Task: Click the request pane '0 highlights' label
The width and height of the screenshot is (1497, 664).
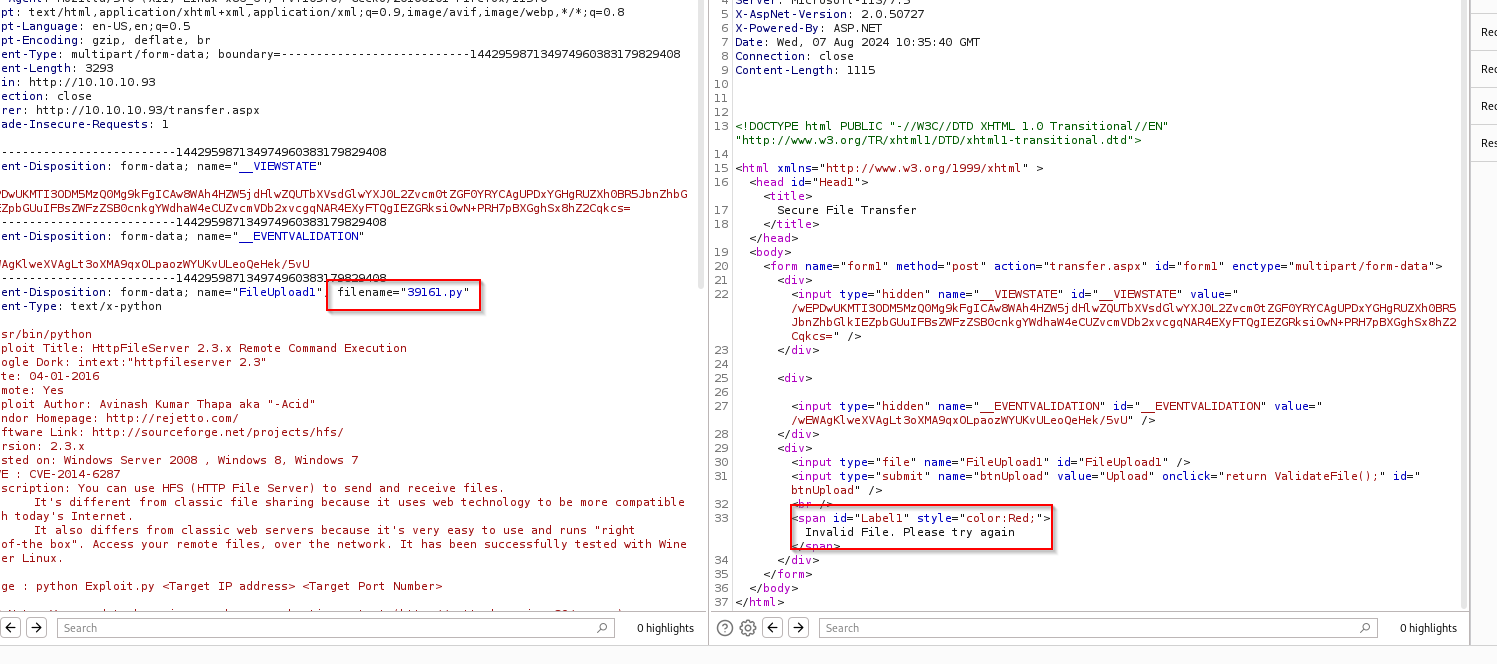Action: click(x=665, y=628)
